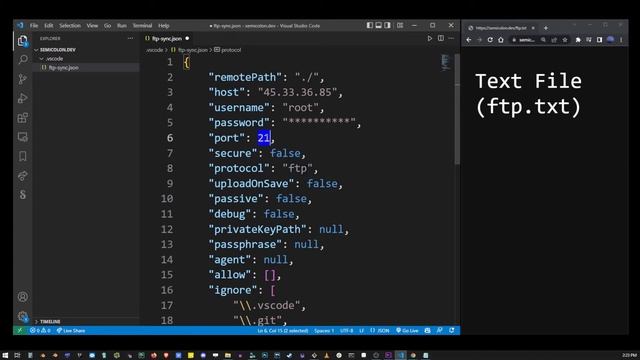Screen dimensions: 640x360
Task: Toggle the primary side bar layout icon
Action: 370,25
